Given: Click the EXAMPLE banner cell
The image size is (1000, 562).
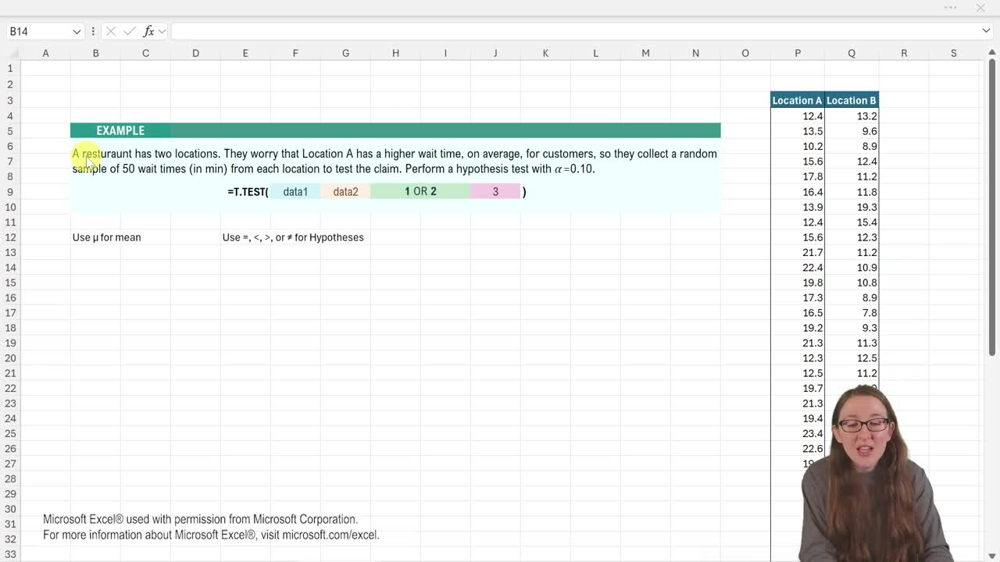Looking at the screenshot, I should click(120, 131).
